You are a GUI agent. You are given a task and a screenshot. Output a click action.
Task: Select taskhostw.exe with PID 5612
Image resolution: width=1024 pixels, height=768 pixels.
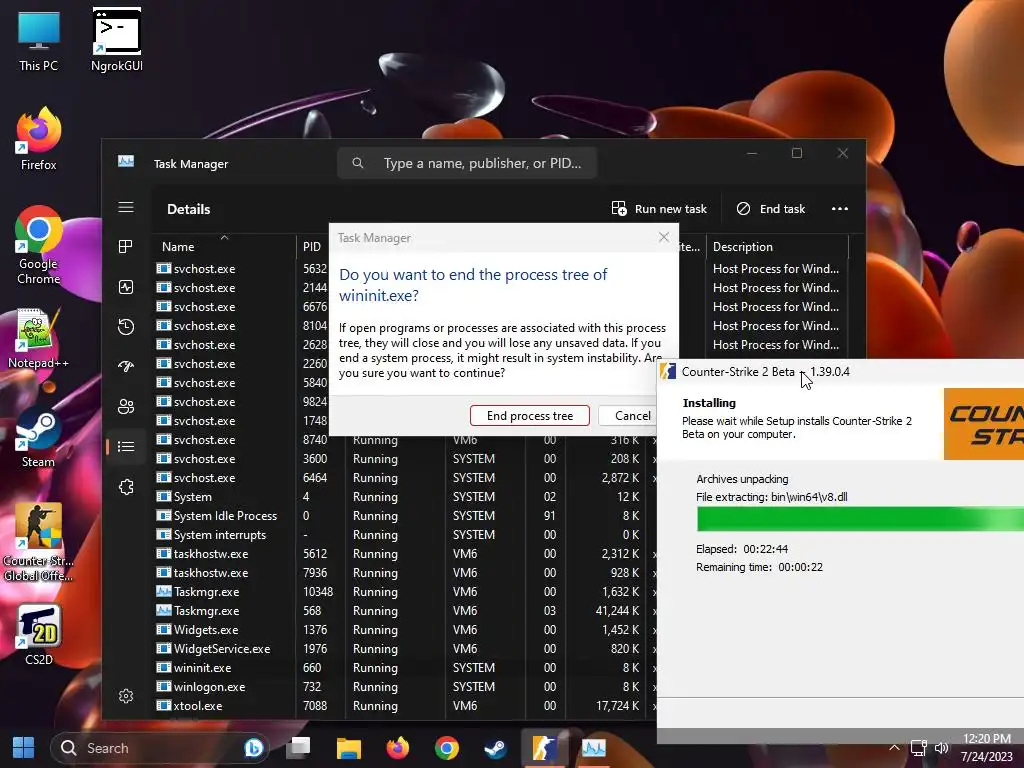405,554
